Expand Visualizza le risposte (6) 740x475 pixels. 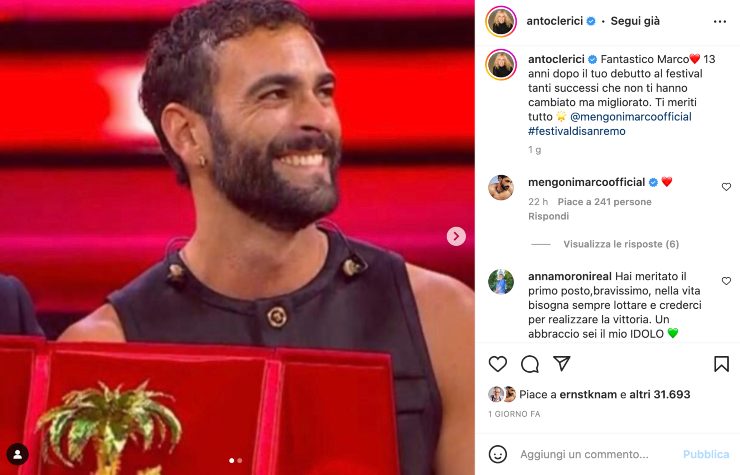(x=621, y=244)
